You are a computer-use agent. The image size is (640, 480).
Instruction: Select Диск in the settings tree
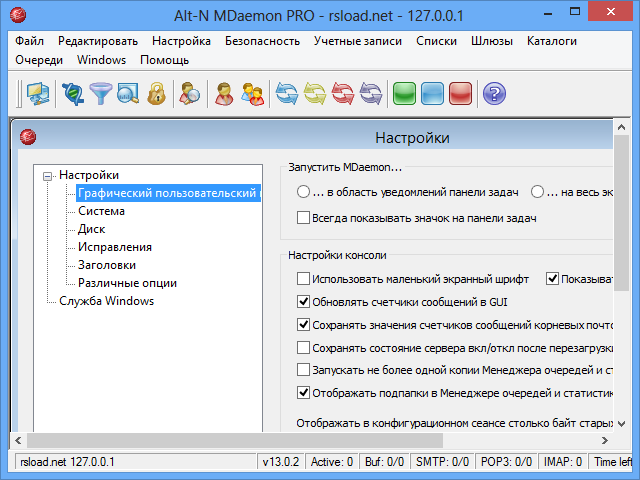point(91,229)
